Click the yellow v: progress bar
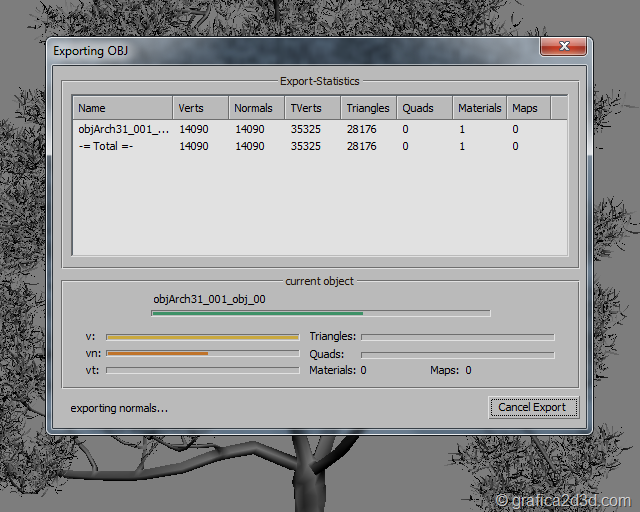Image resolution: width=640 pixels, height=512 pixels. click(x=203, y=337)
